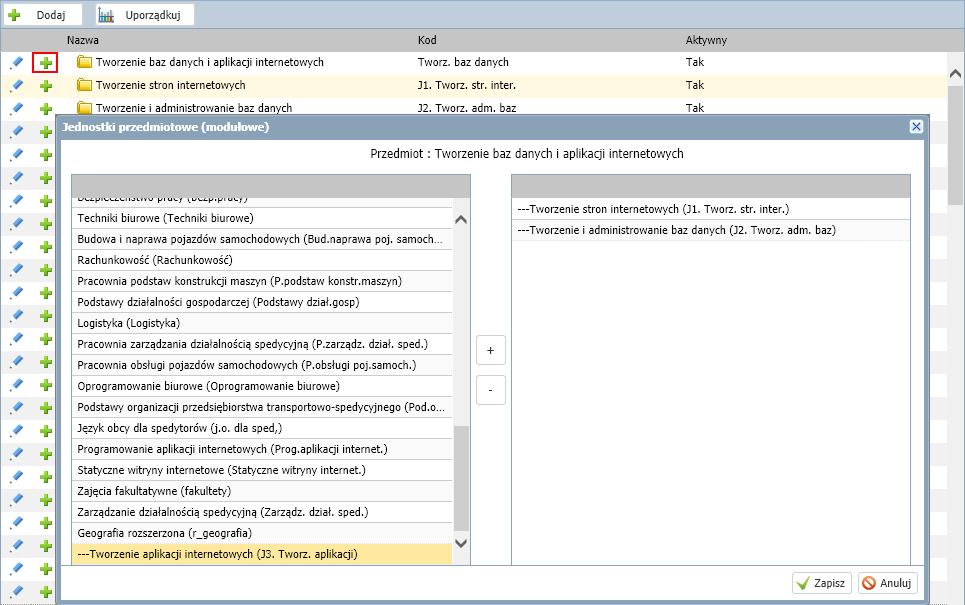
Task: Click the J2. Tworz. adm. baz code cell
Action: point(466,108)
